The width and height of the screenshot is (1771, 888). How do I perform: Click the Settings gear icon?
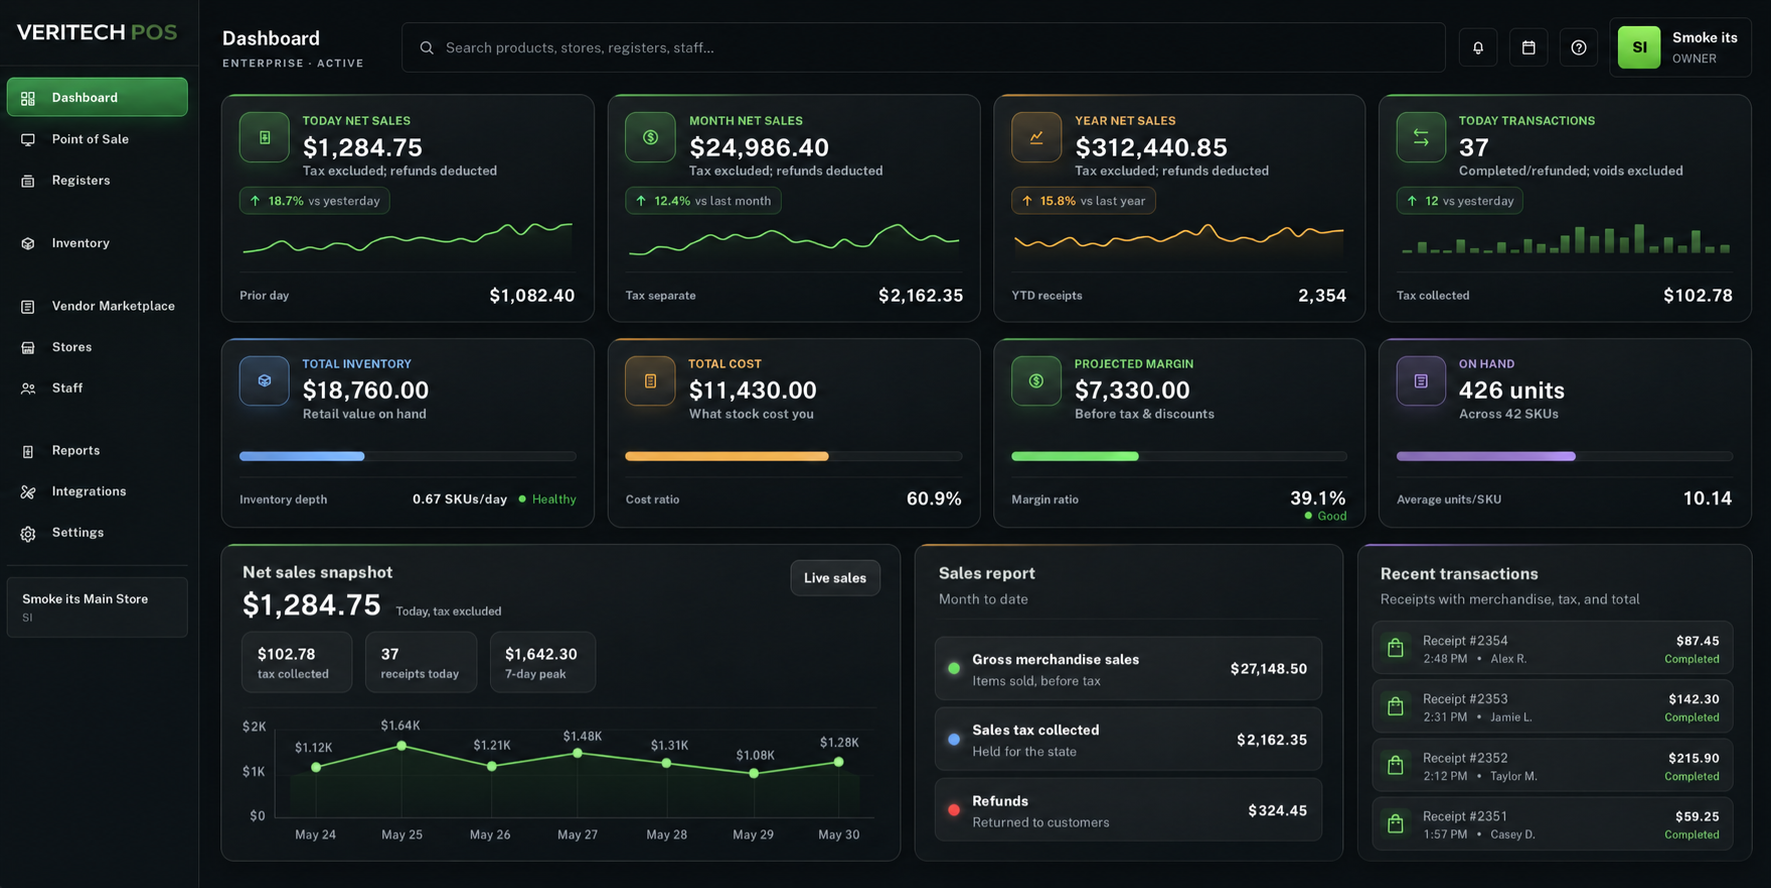28,534
